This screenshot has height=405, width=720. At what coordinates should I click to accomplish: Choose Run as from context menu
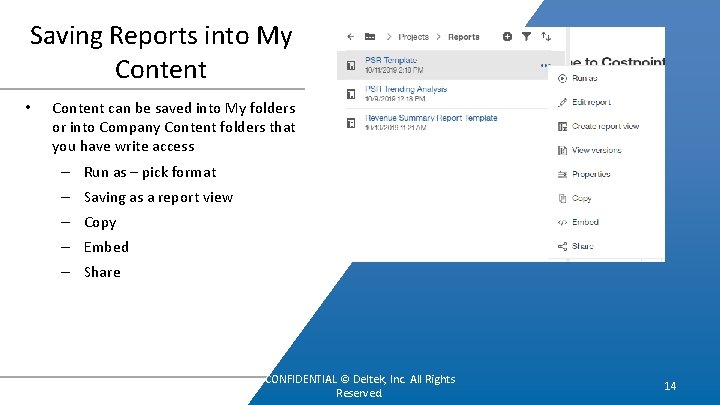coord(585,78)
